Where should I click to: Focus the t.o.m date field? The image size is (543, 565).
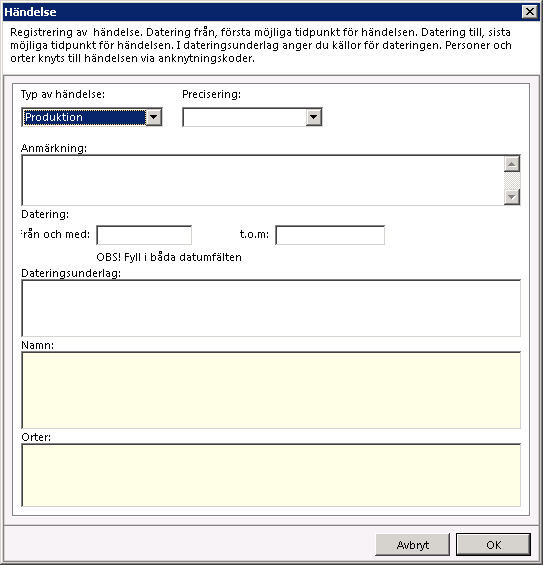(x=330, y=235)
